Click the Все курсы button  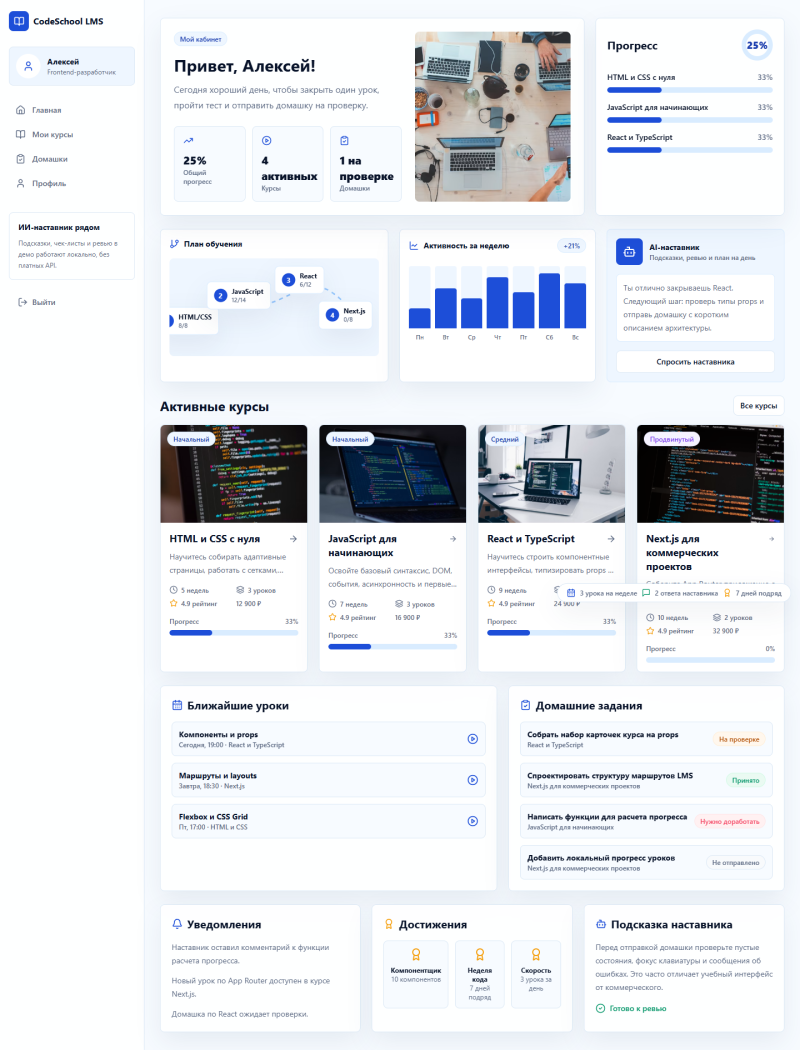click(758, 406)
